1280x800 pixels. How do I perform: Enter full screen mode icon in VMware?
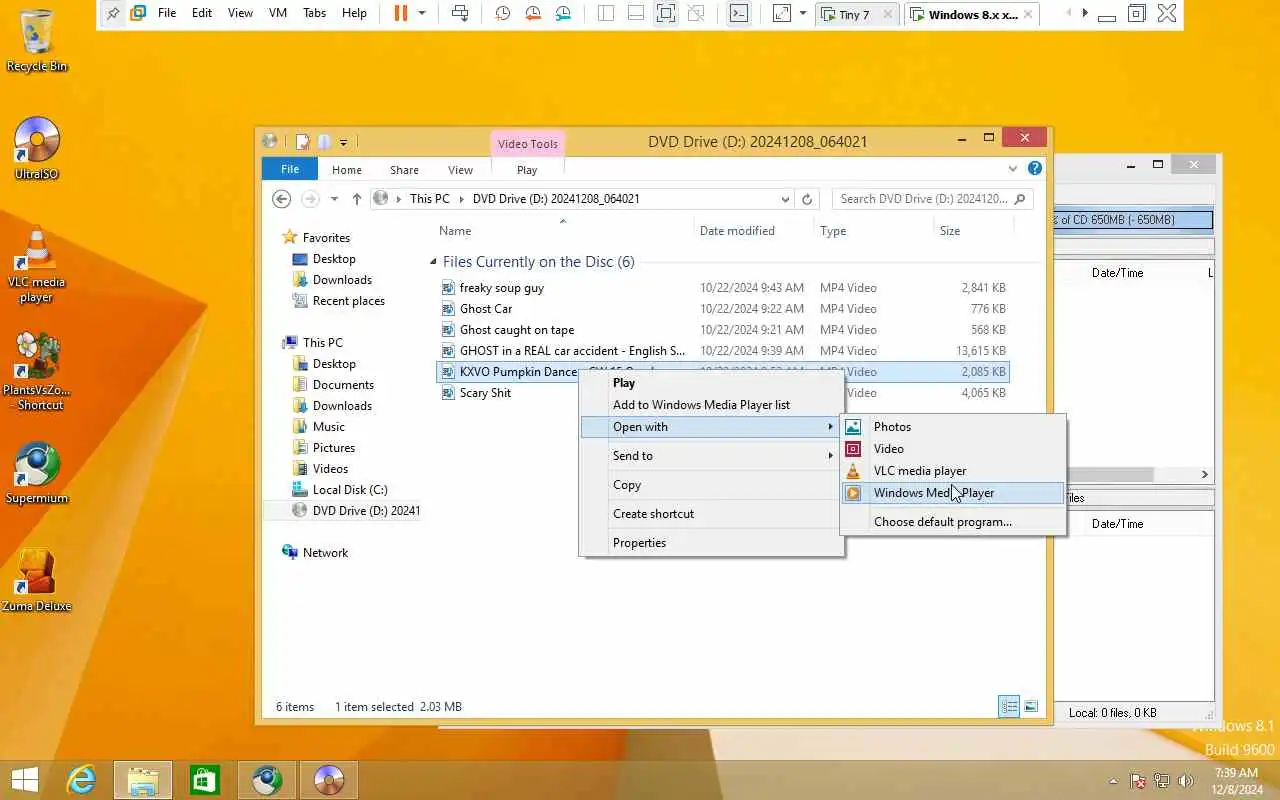point(666,13)
